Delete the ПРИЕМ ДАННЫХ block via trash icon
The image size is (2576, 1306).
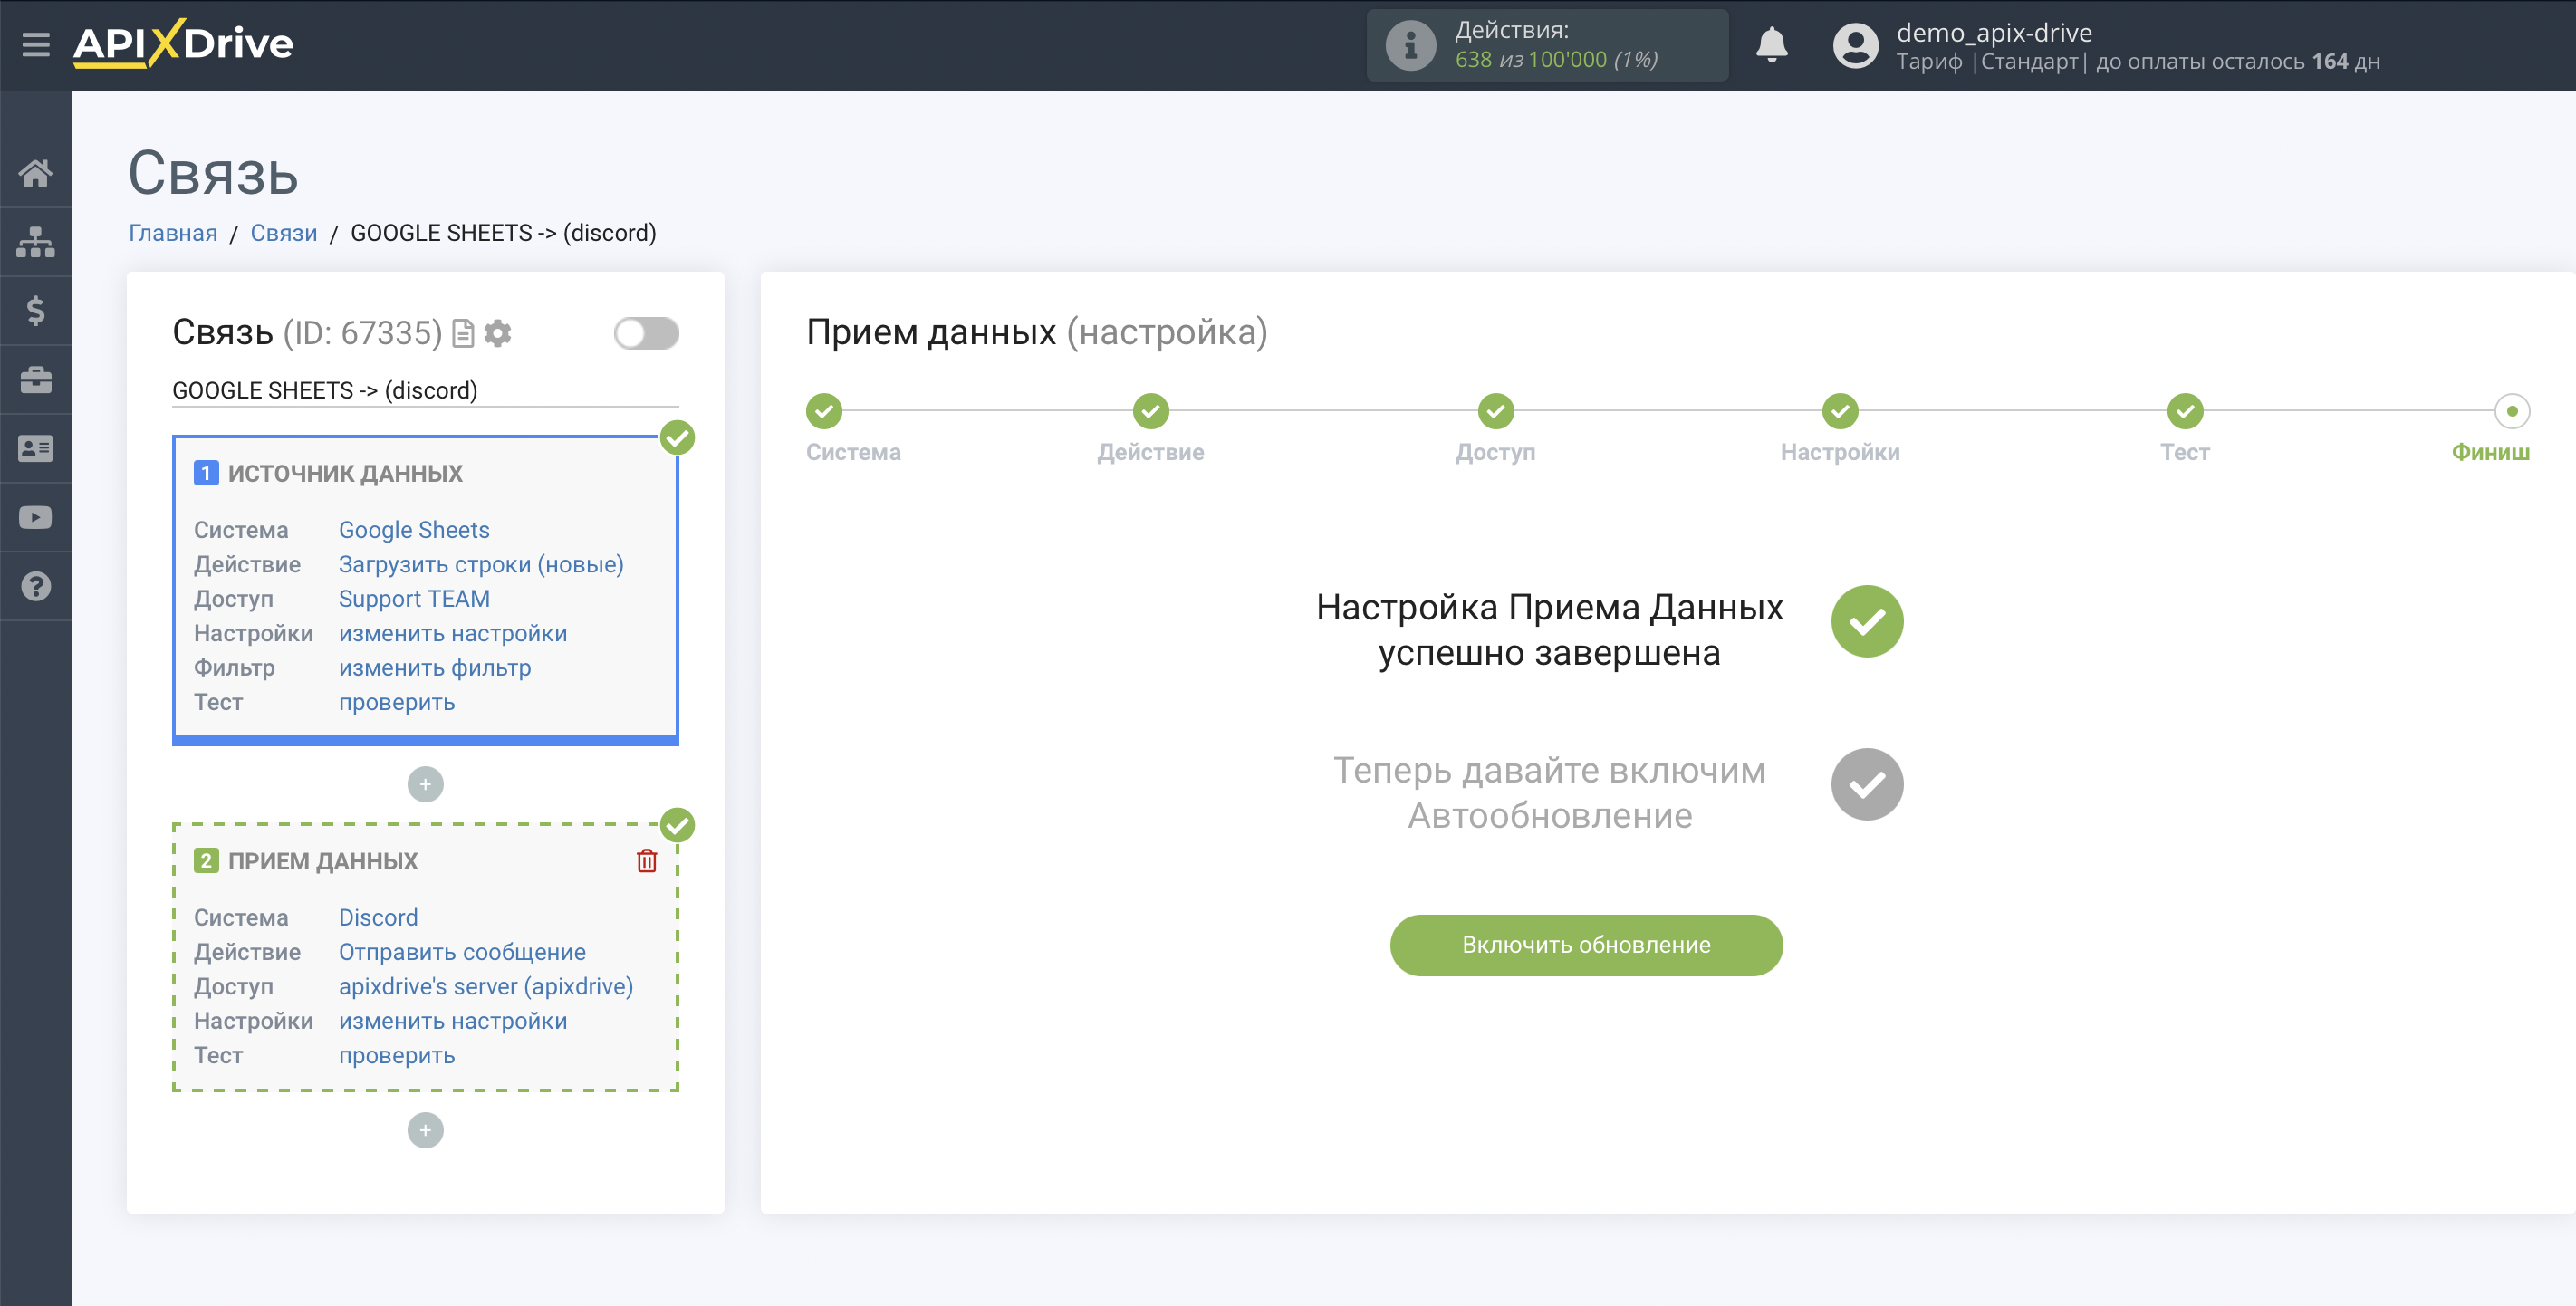point(647,861)
